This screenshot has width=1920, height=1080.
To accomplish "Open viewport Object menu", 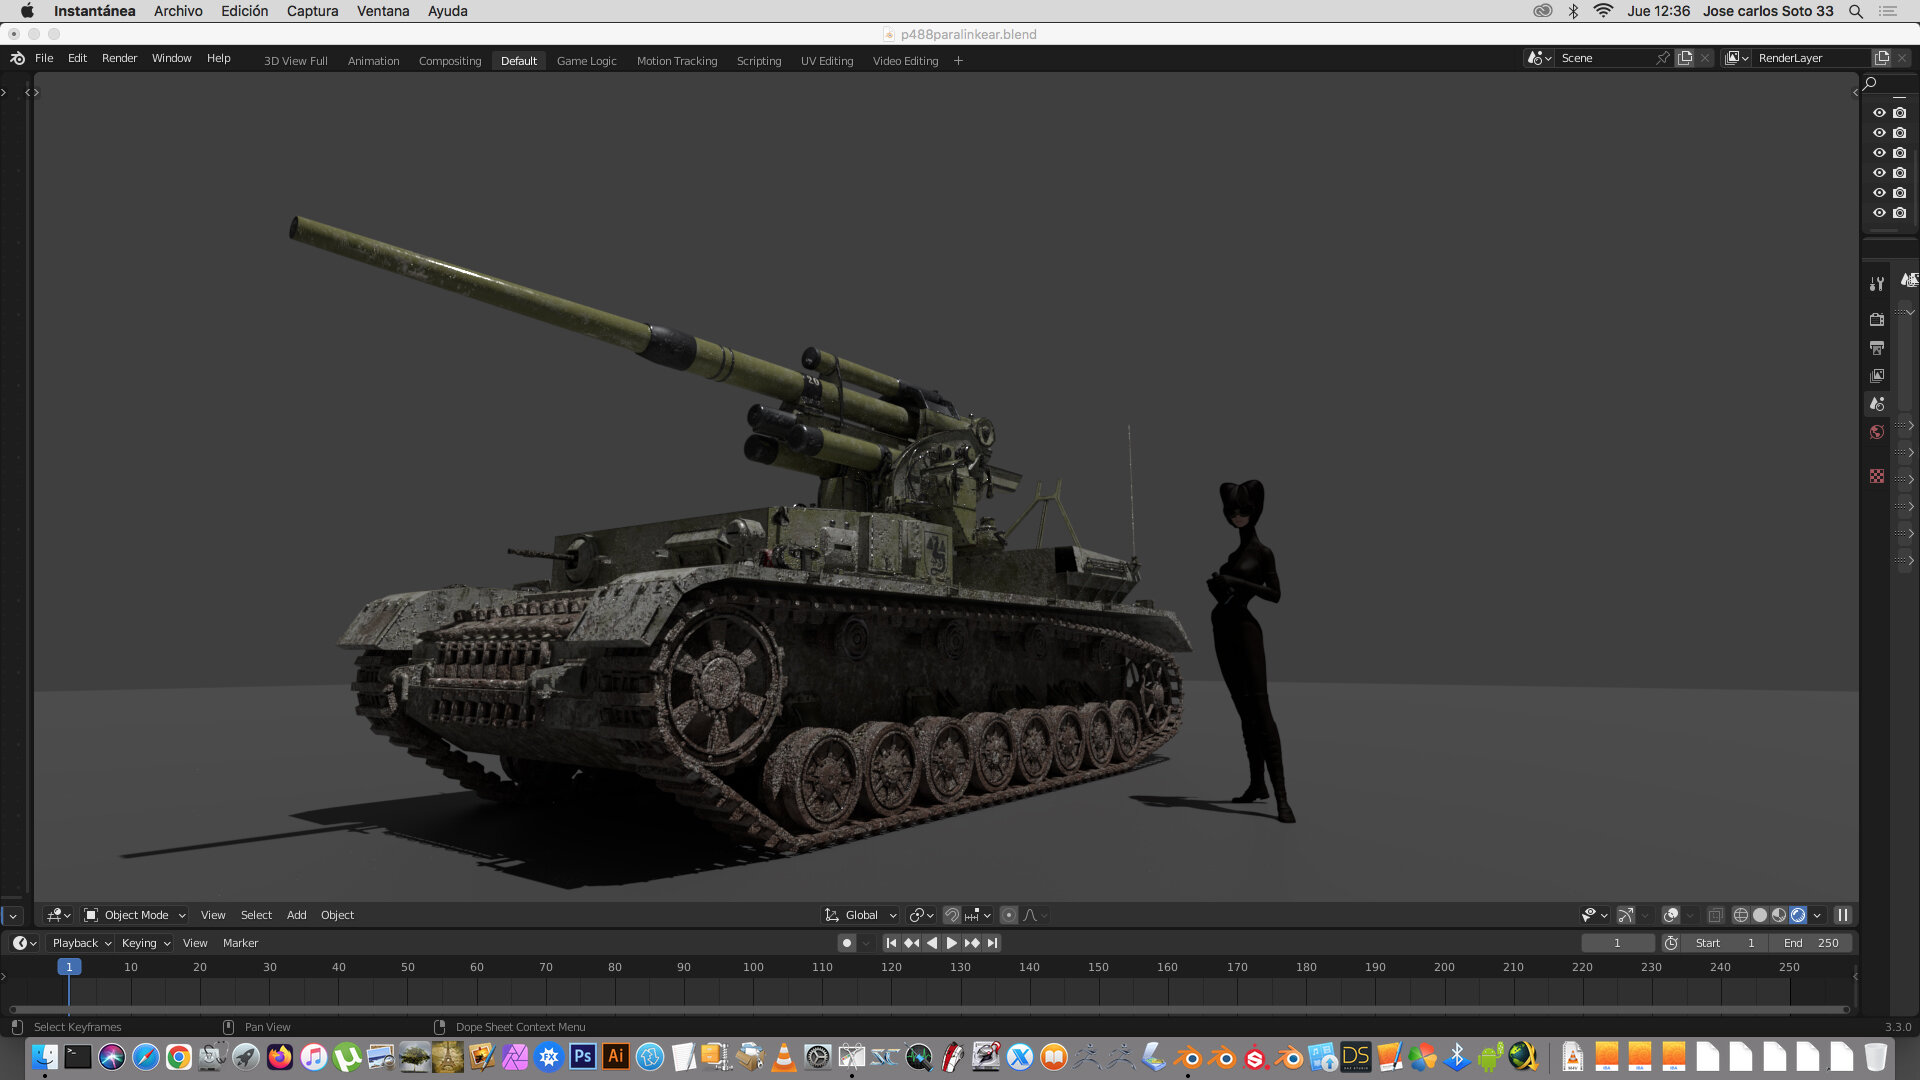I will 337,915.
